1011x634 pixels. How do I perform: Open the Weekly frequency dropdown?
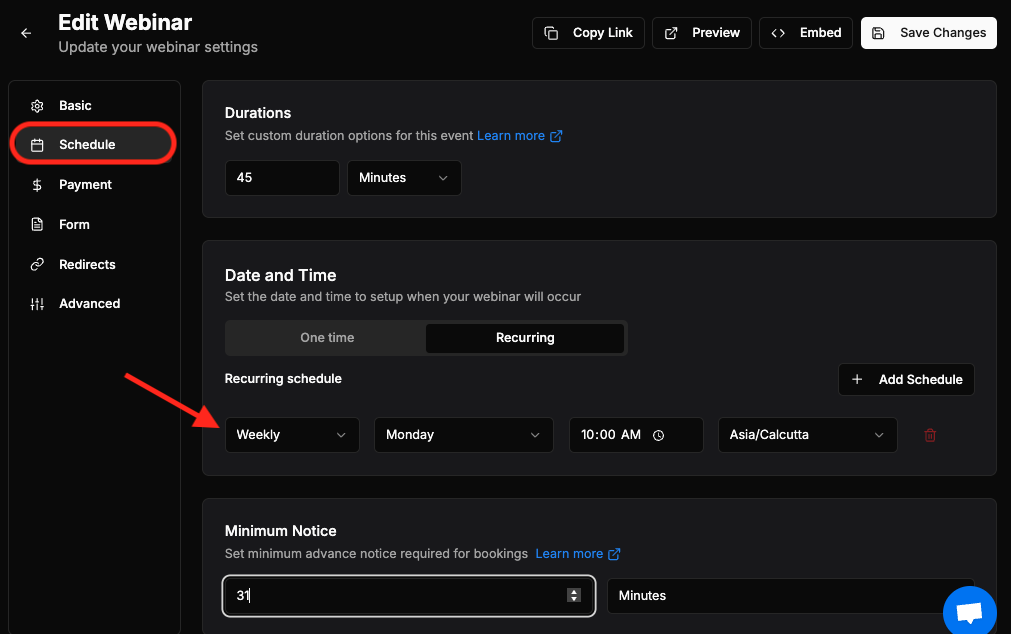pos(292,435)
